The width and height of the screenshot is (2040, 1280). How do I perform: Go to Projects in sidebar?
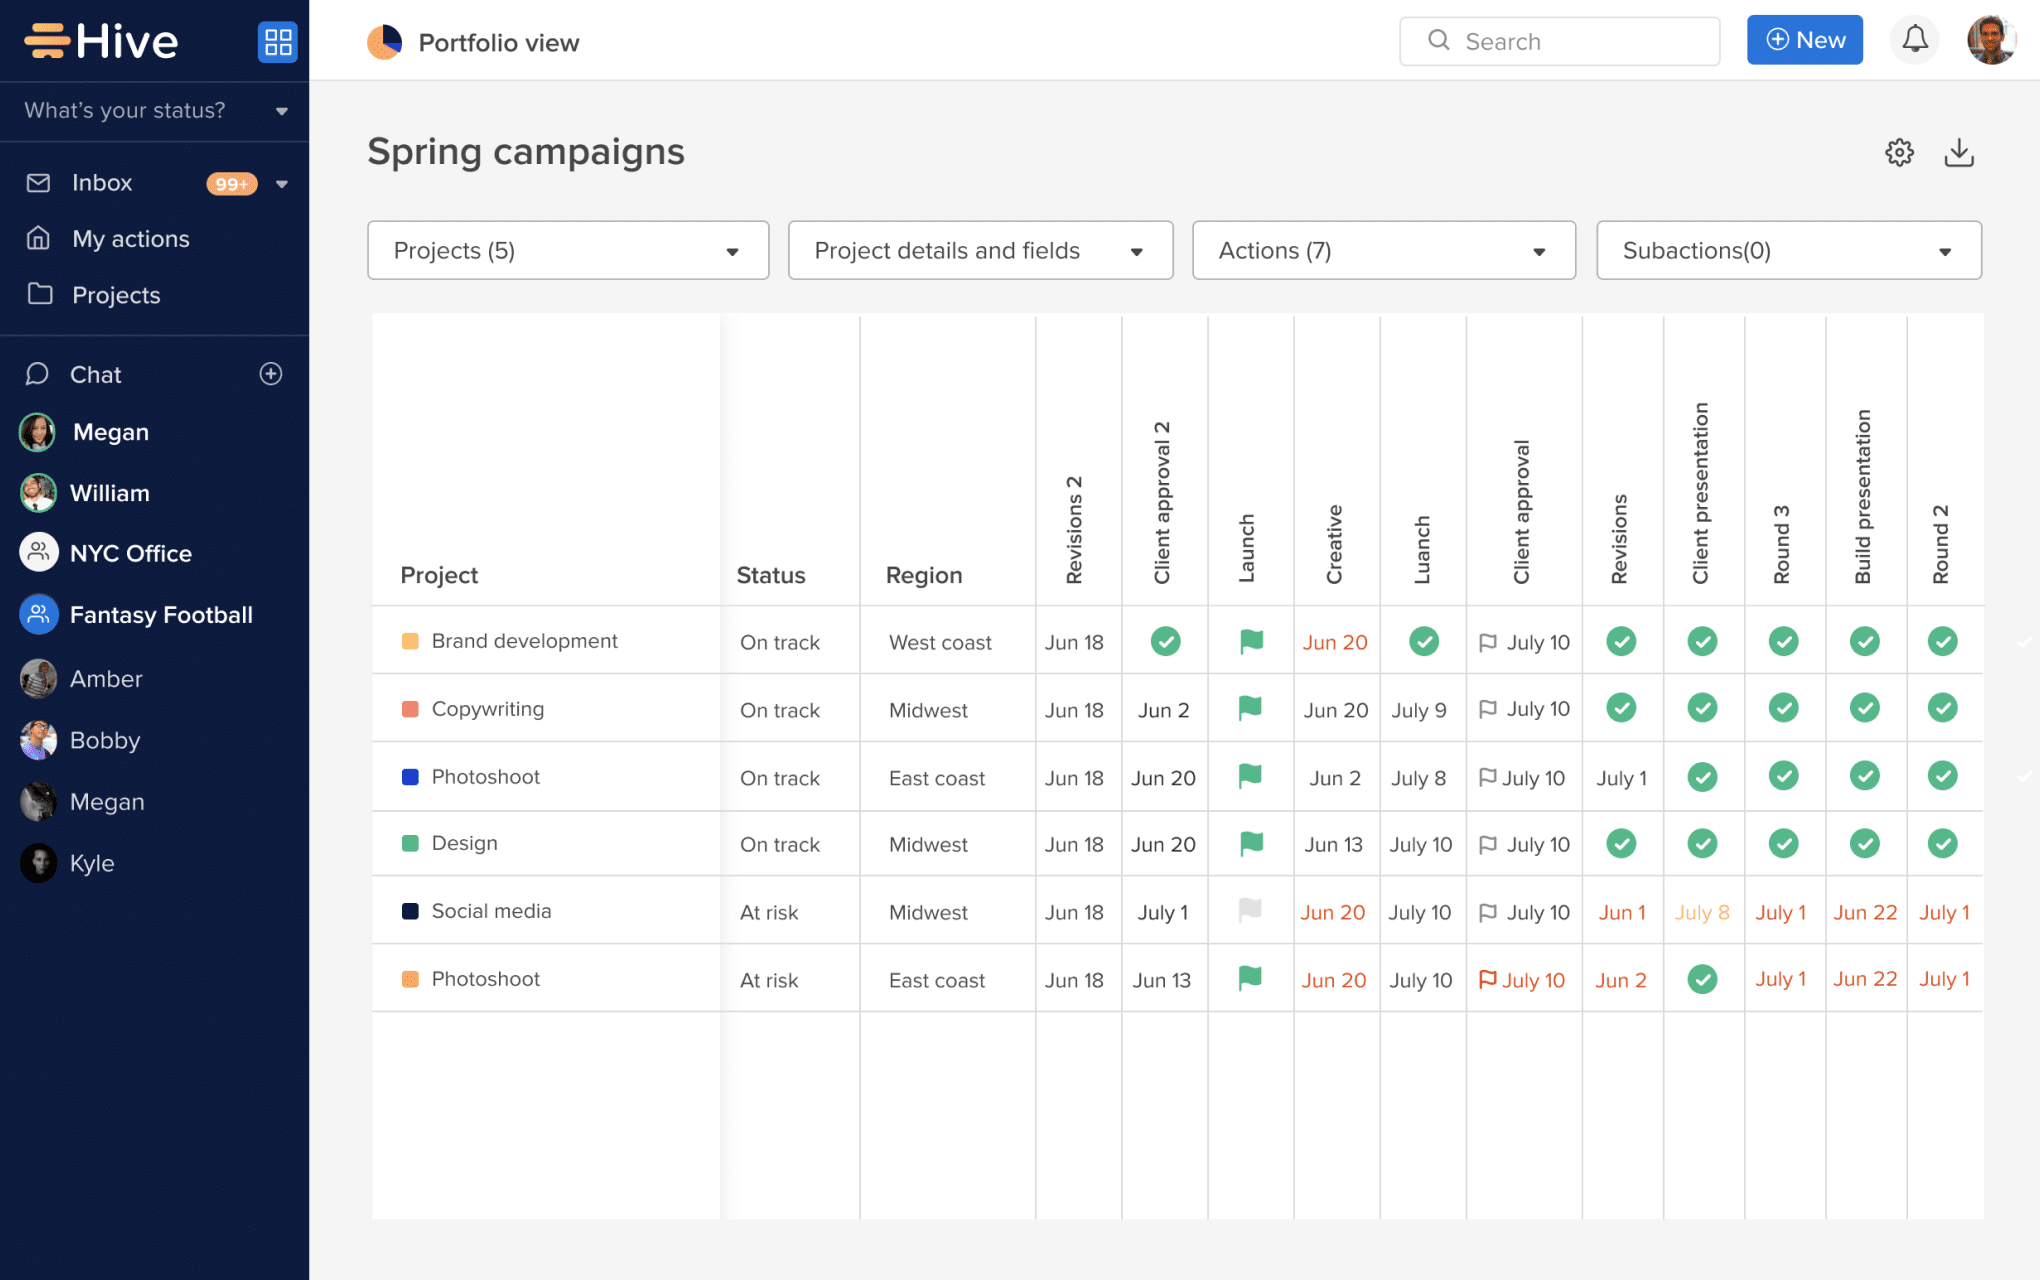116,295
